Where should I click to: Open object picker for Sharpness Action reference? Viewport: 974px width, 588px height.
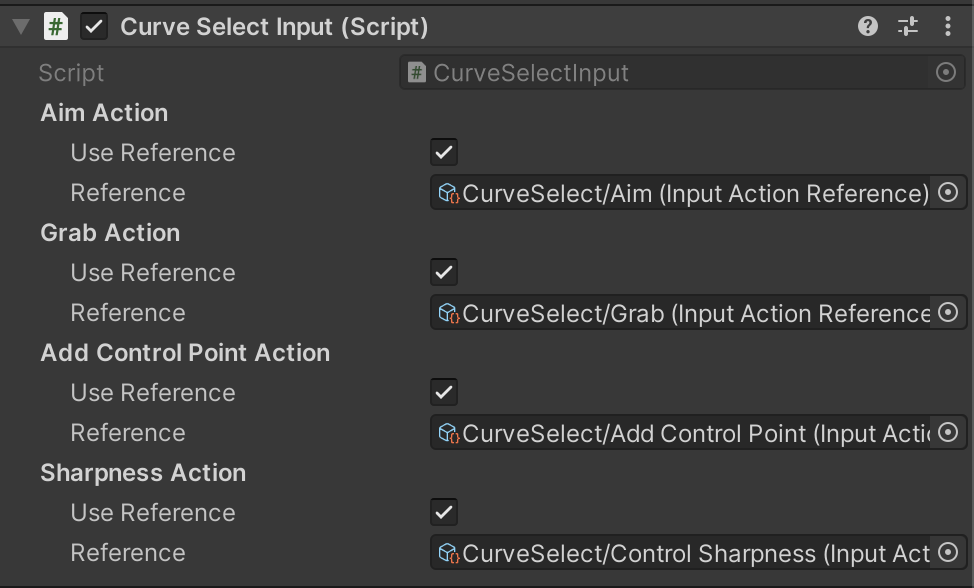coord(949,553)
